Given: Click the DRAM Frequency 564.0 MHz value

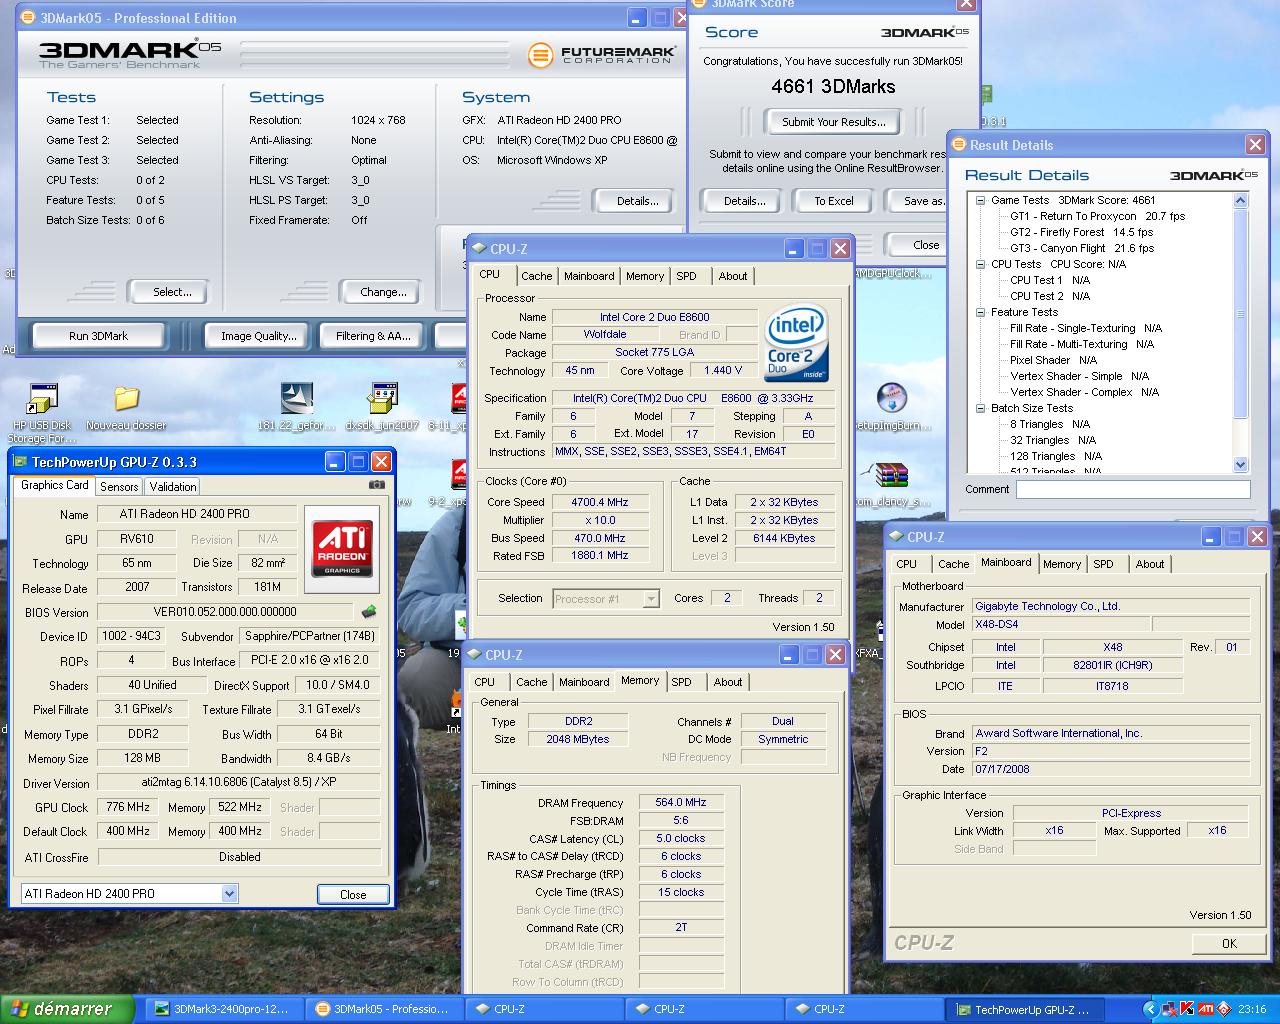Looking at the screenshot, I should (681, 803).
